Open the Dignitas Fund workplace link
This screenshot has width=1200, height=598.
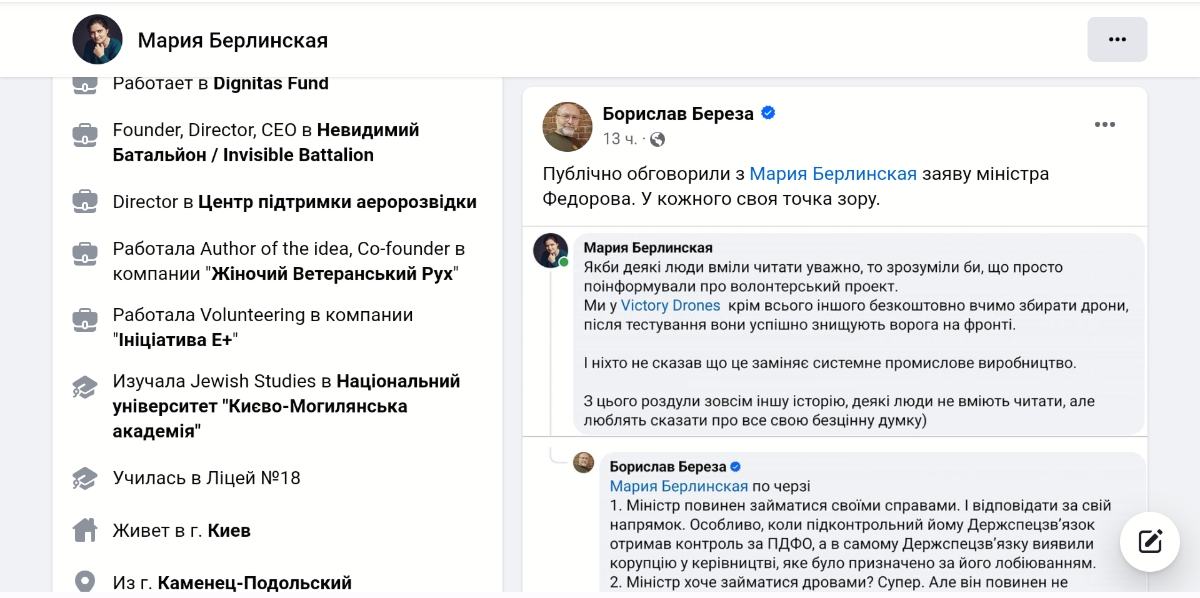tap(271, 84)
